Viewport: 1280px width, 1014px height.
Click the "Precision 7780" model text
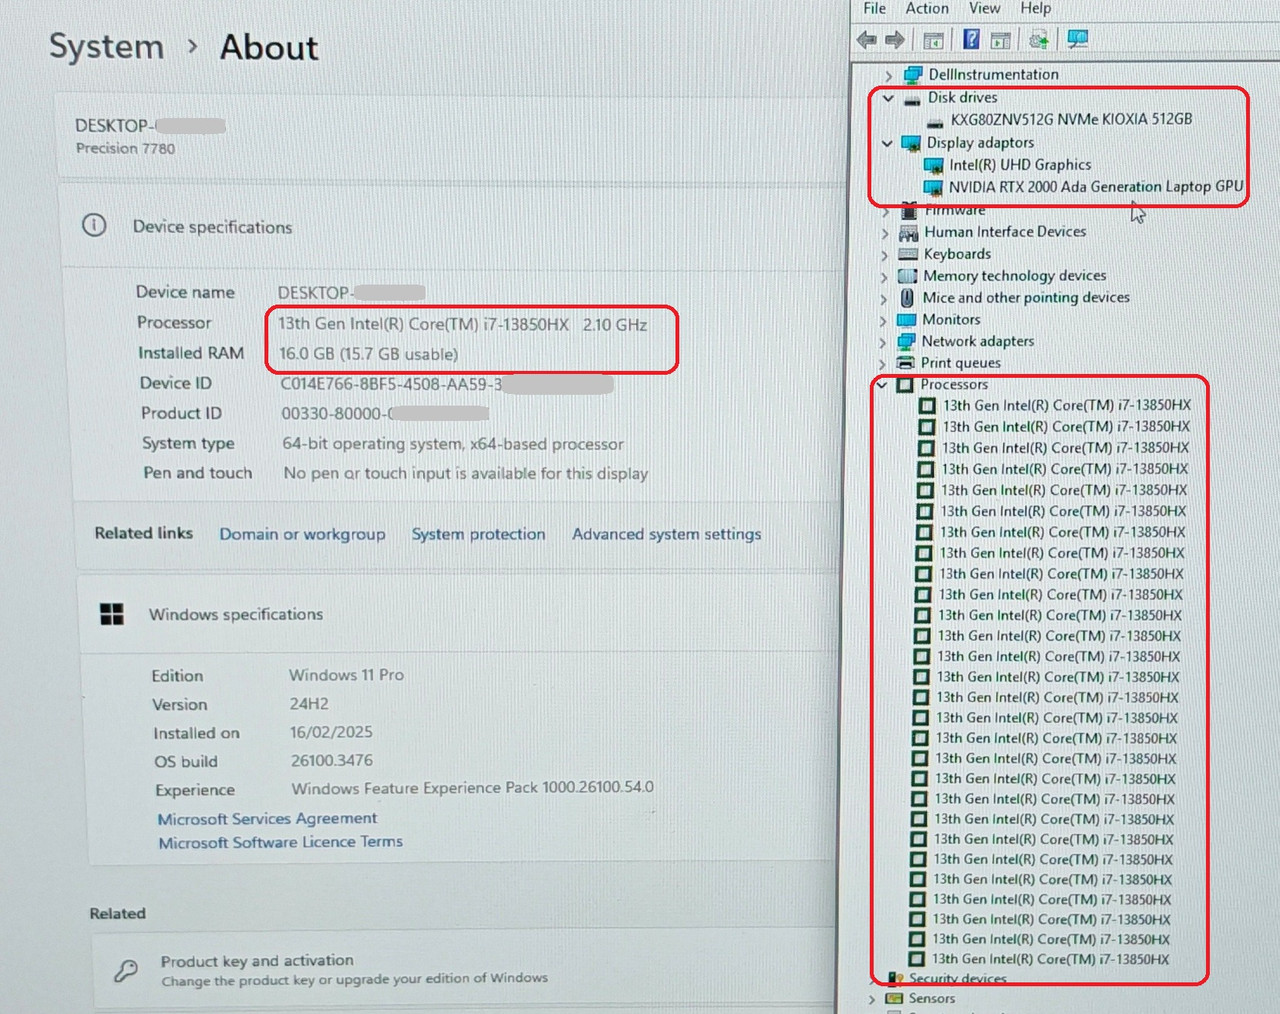tap(125, 148)
